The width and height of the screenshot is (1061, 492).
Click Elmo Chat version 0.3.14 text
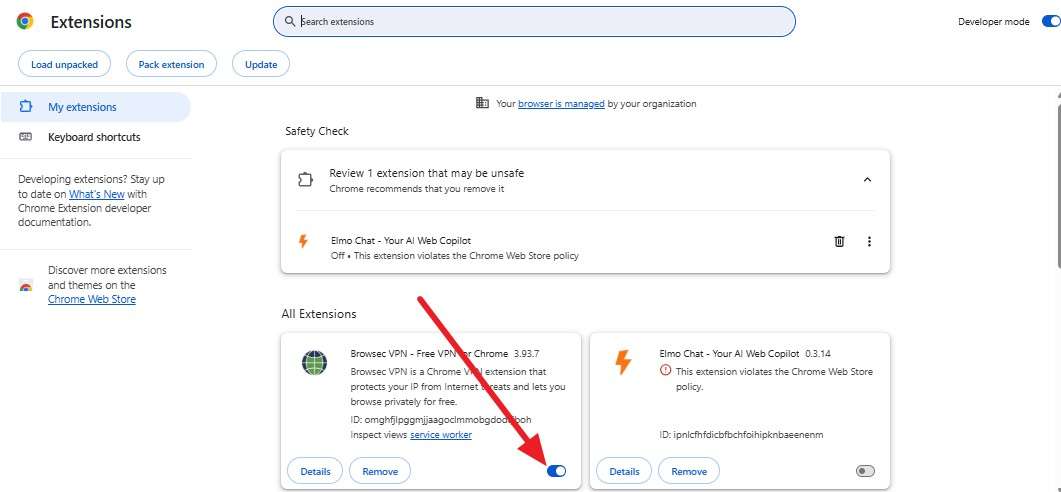pyautogui.click(x=818, y=353)
